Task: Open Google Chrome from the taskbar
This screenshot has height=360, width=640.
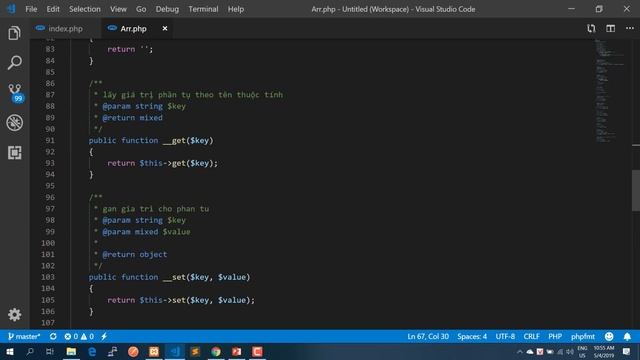Action: pos(216,351)
